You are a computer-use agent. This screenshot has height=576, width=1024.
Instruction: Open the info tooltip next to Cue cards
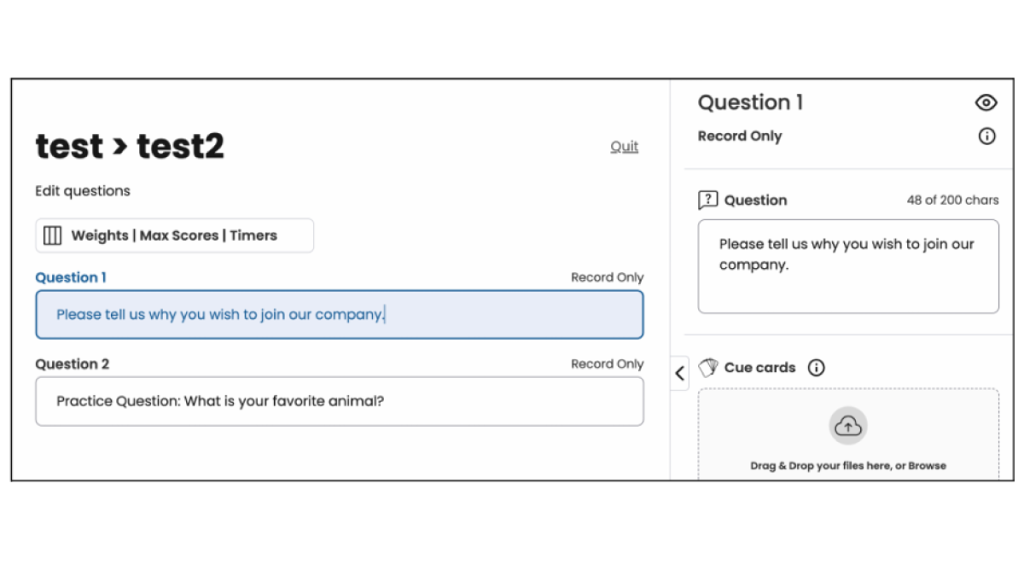click(816, 368)
